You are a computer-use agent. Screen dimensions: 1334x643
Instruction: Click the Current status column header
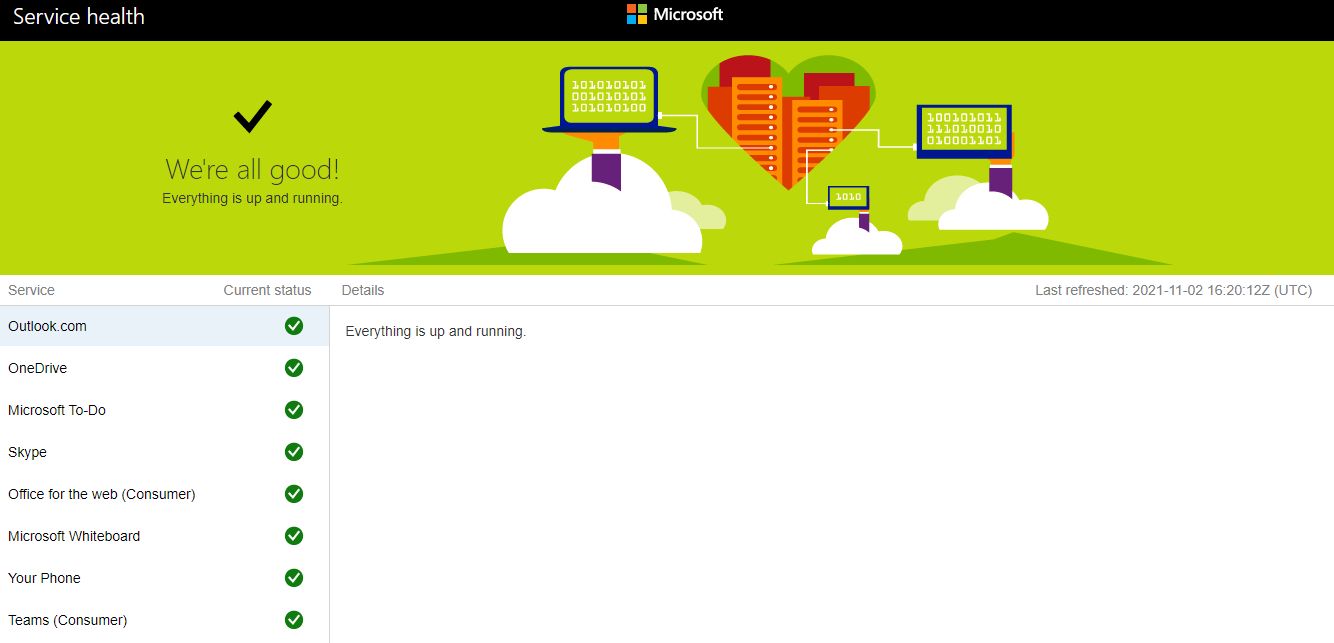click(x=267, y=290)
